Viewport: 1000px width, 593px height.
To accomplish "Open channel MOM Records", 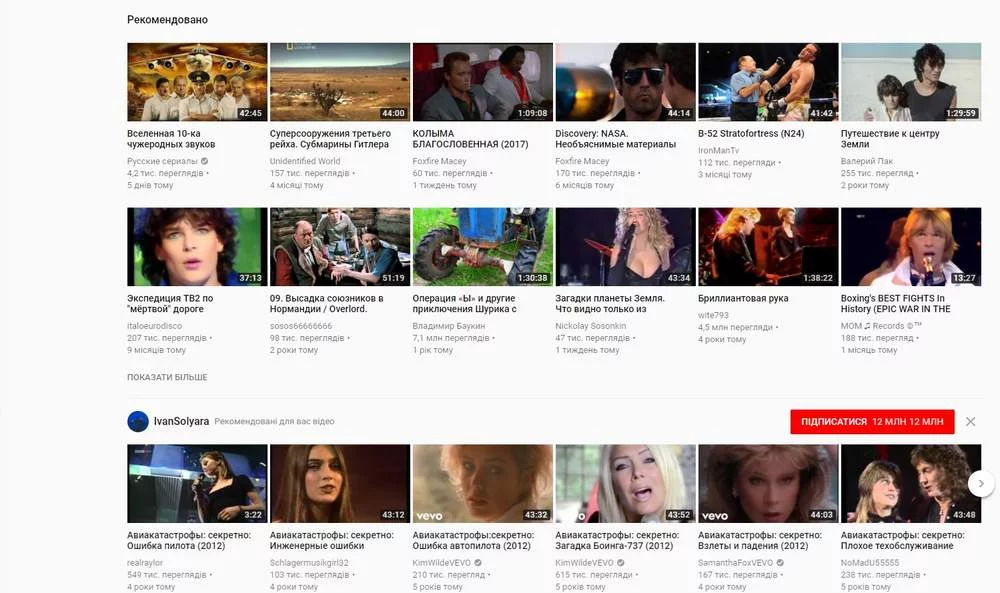I will [881, 326].
